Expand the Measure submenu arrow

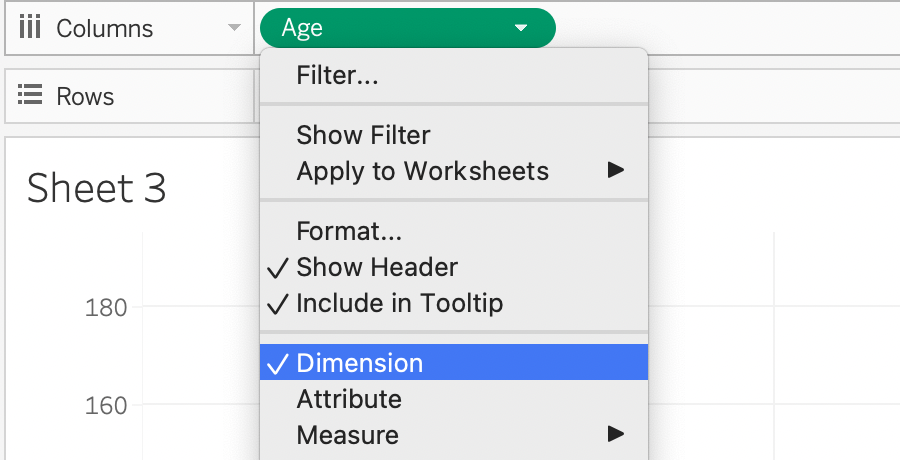(616, 434)
